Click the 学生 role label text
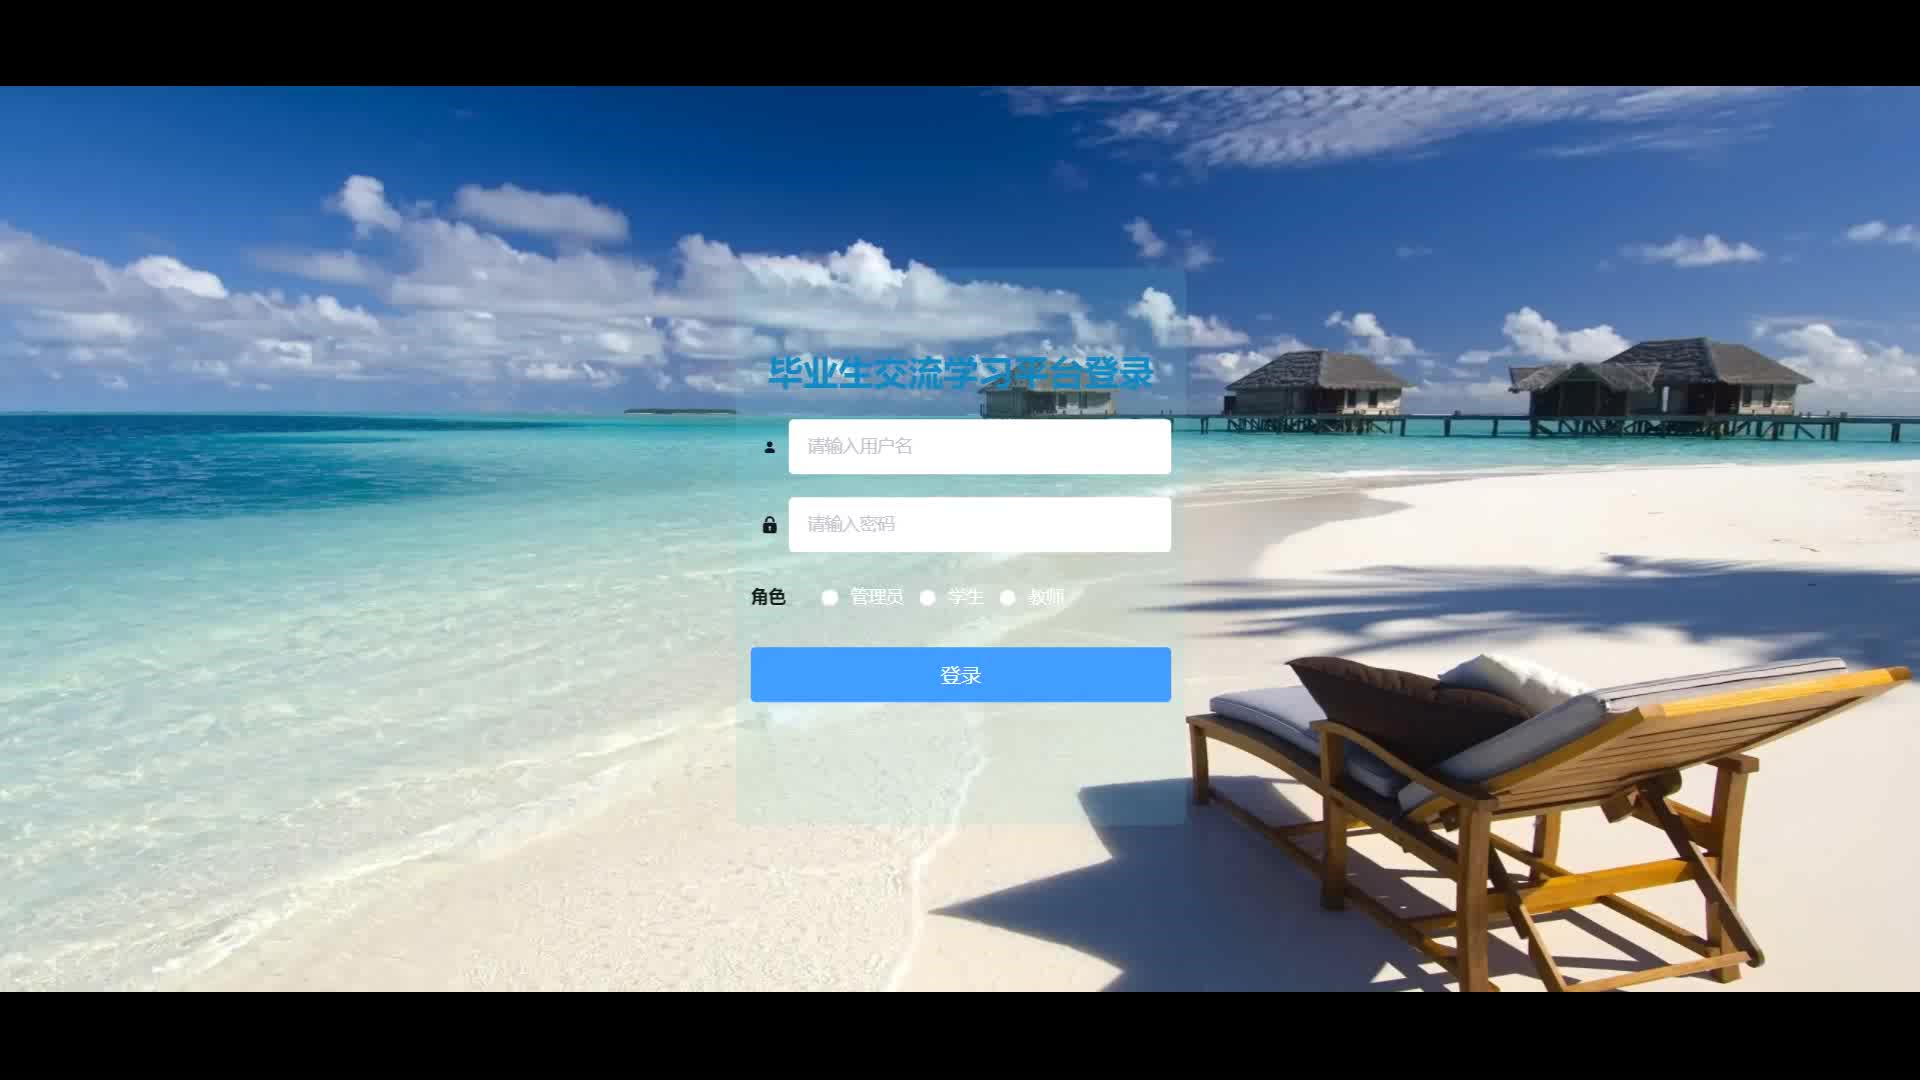Screen dimensions: 1920x1080 (x=965, y=597)
